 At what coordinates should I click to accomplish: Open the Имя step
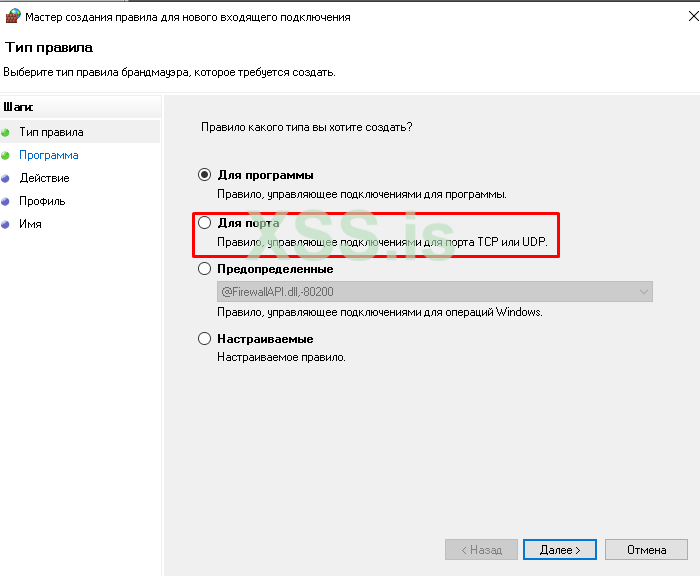tap(30, 224)
